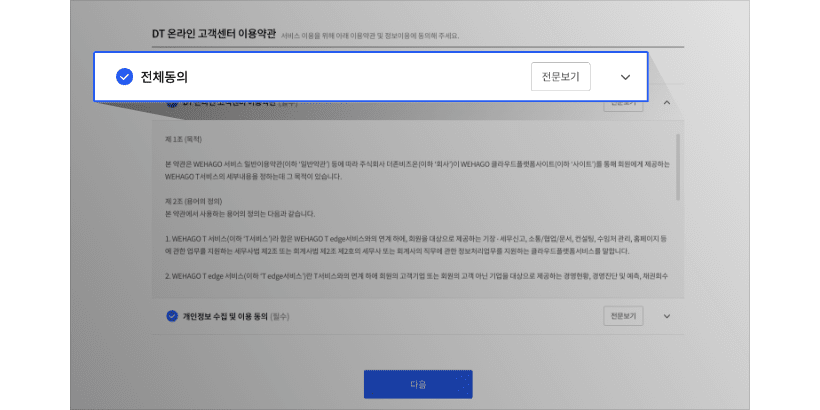
Task: Select the 제 2조 (용어의 정의) heading
Action: 194,201
